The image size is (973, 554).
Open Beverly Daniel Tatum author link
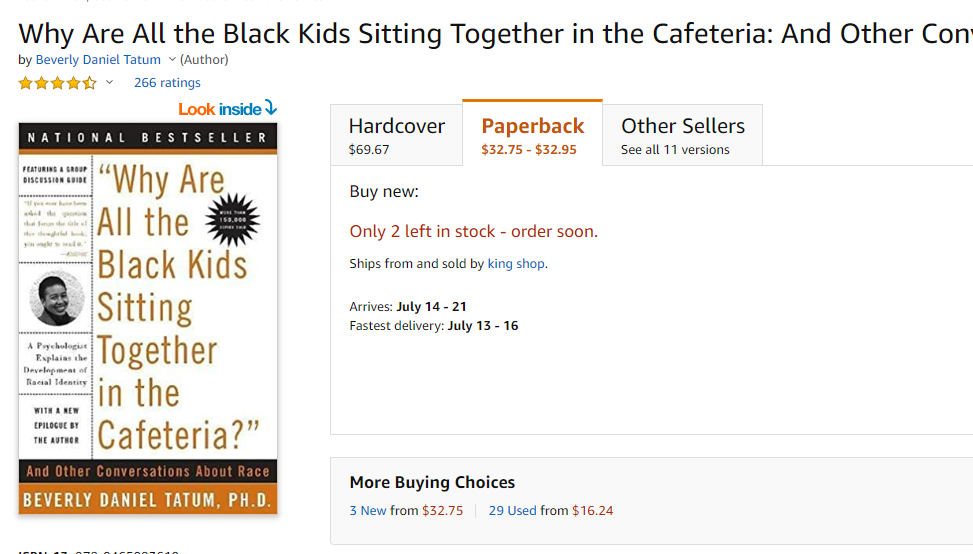[x=98, y=60]
